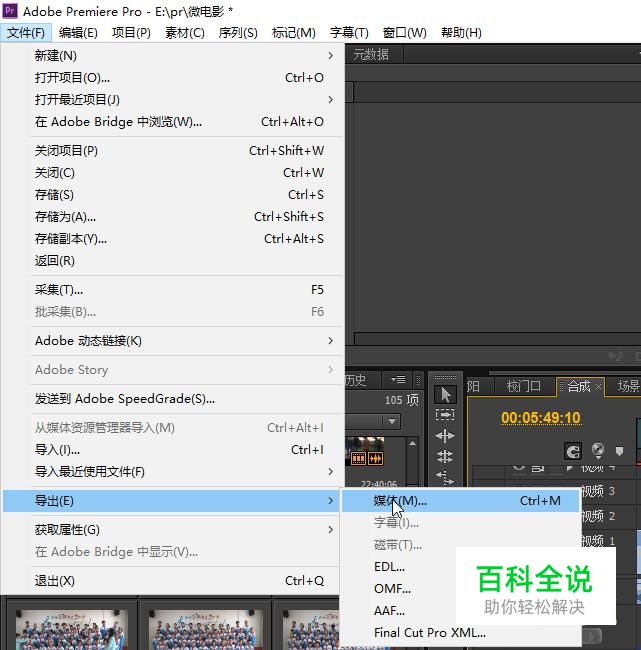Open the 素材(C) menu
Screen dimensions: 641x650
pyautogui.click(x=185, y=32)
